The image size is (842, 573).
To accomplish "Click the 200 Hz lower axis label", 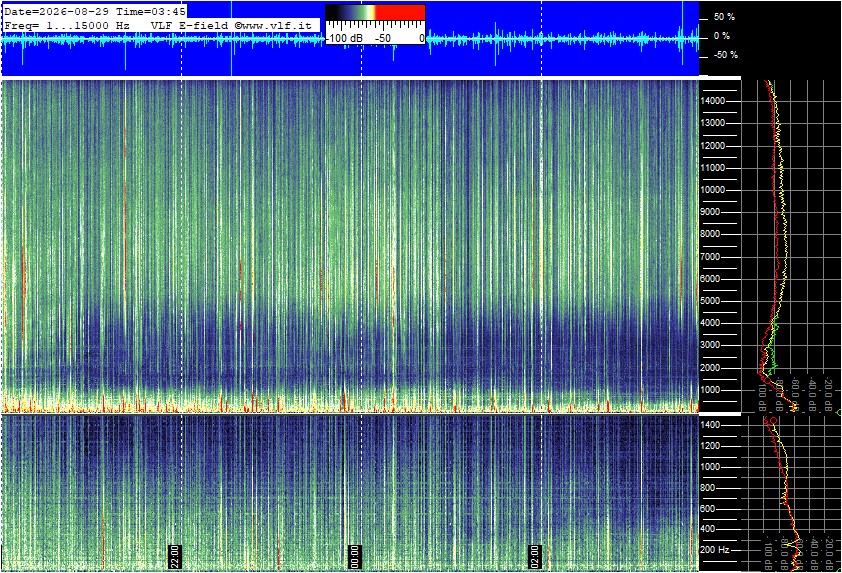I will (x=715, y=550).
